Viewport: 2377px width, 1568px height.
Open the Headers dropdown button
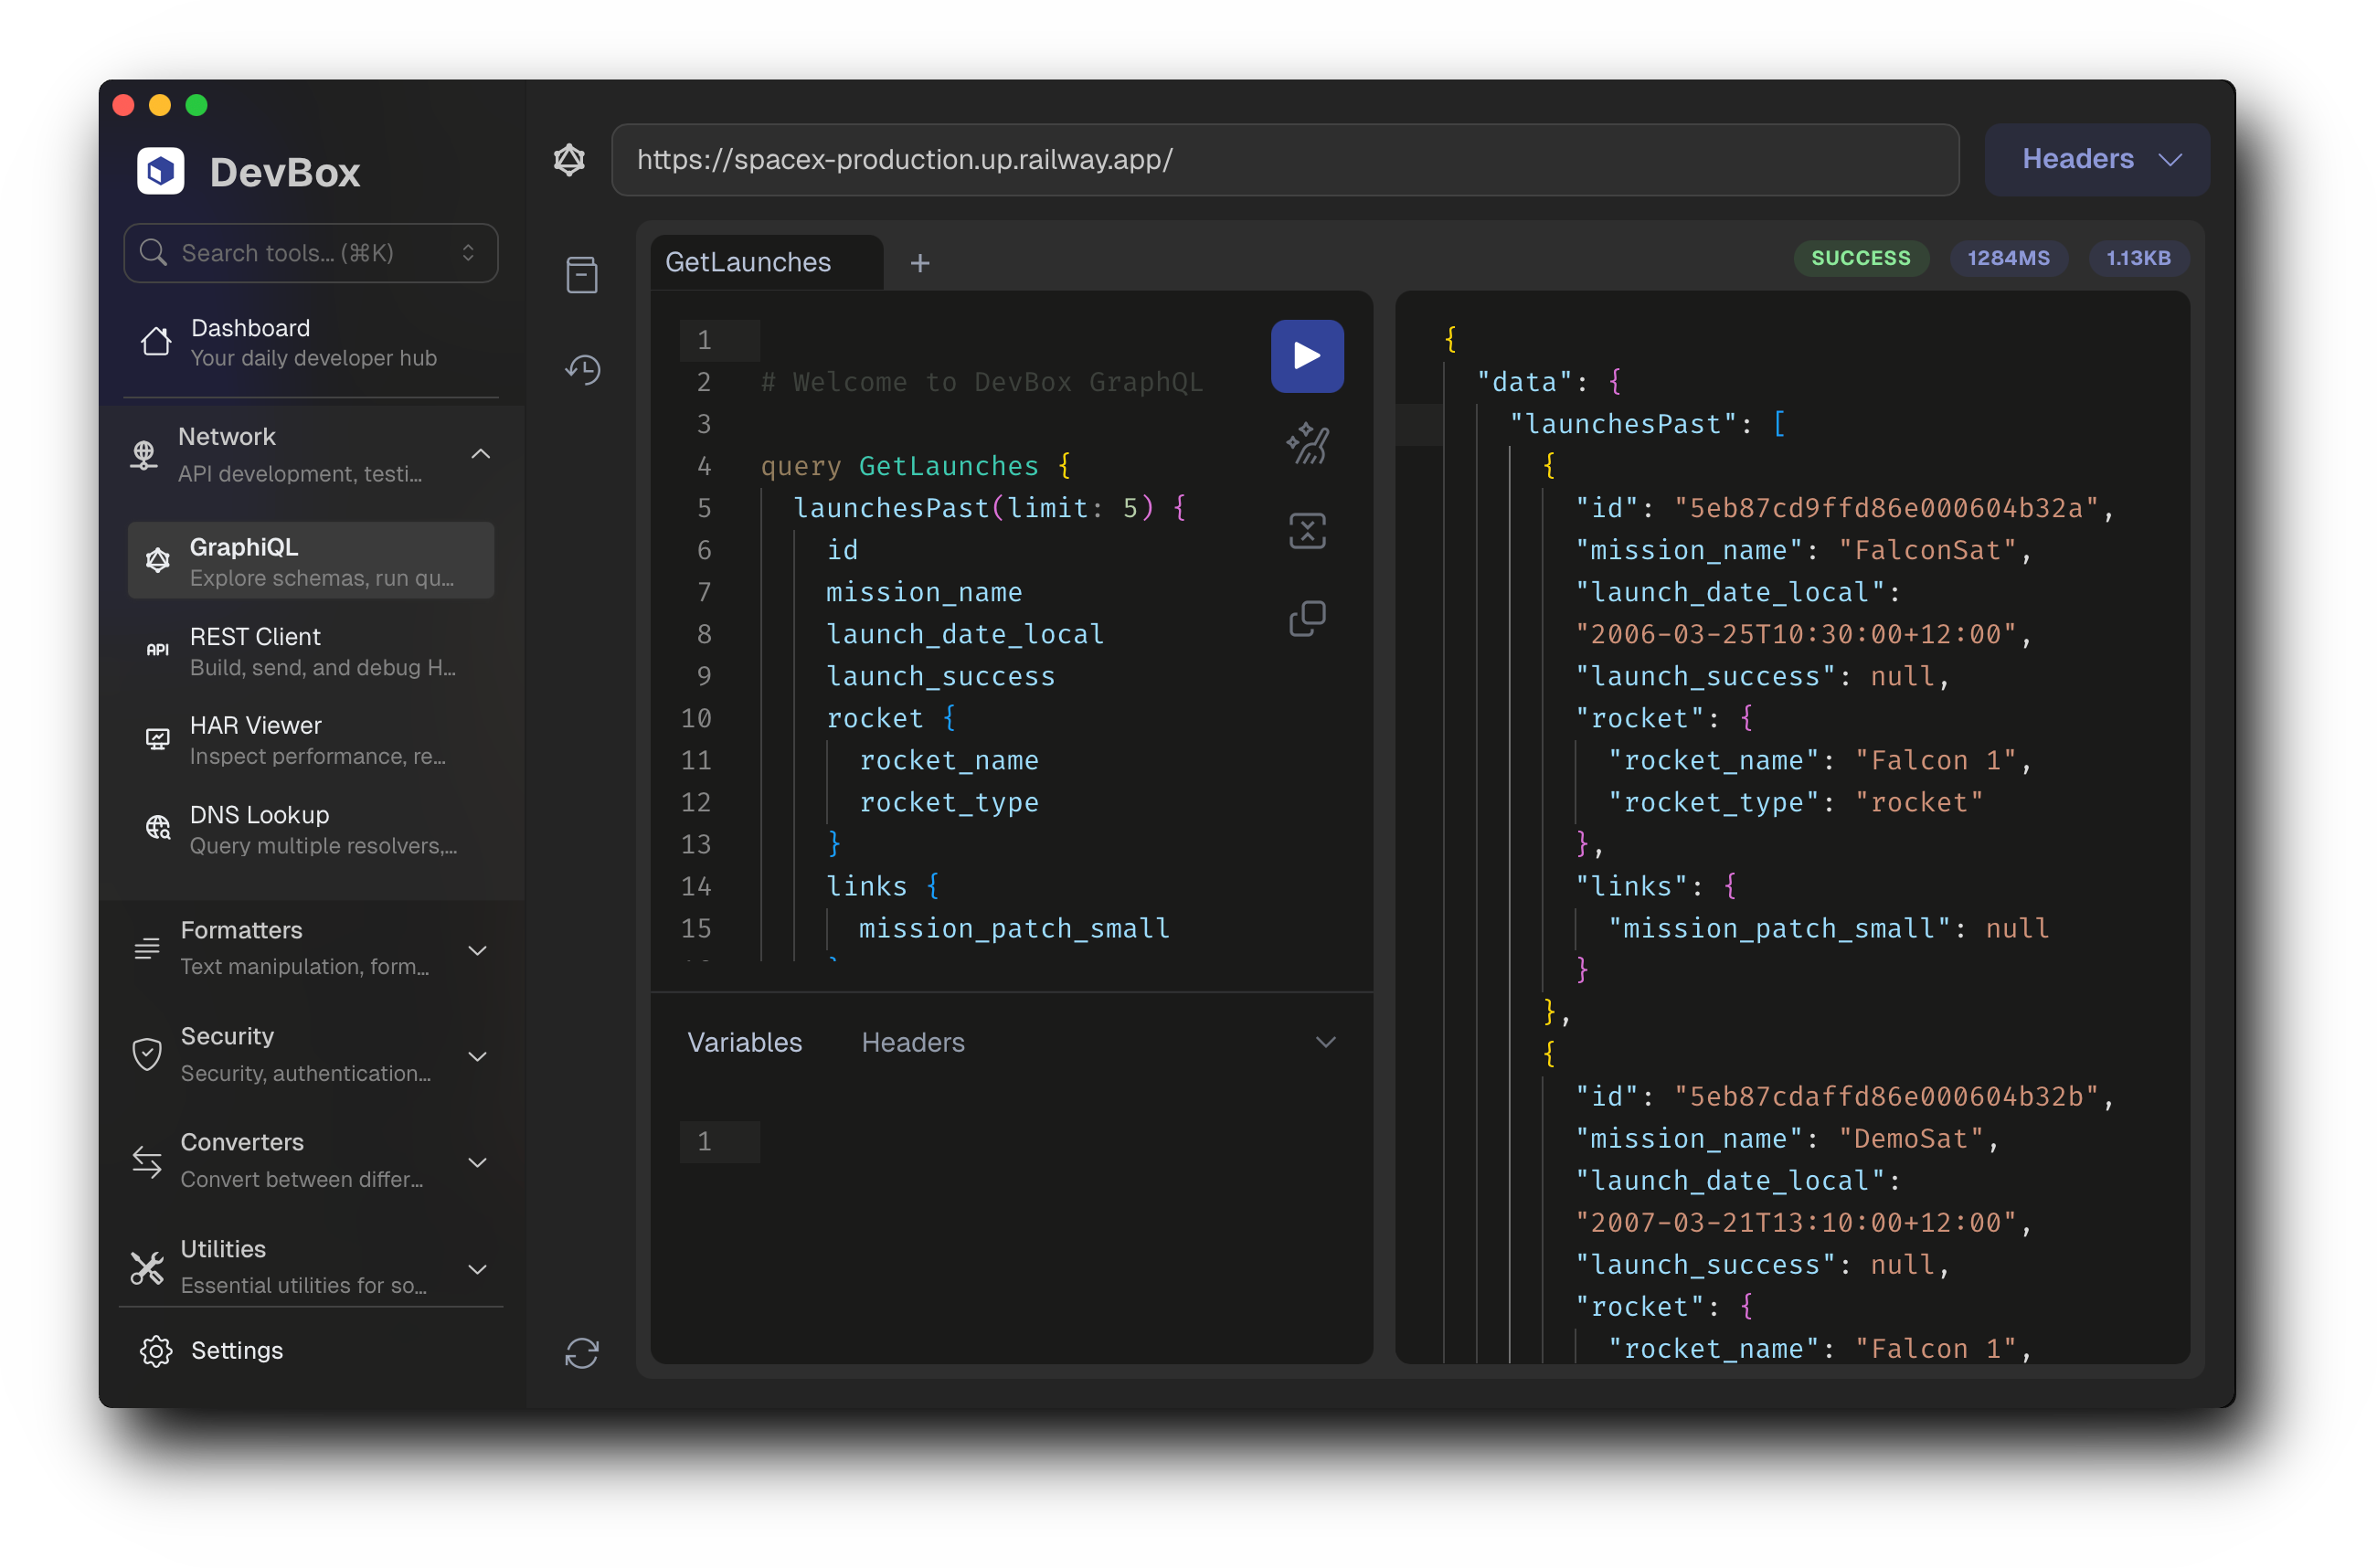2096,160
